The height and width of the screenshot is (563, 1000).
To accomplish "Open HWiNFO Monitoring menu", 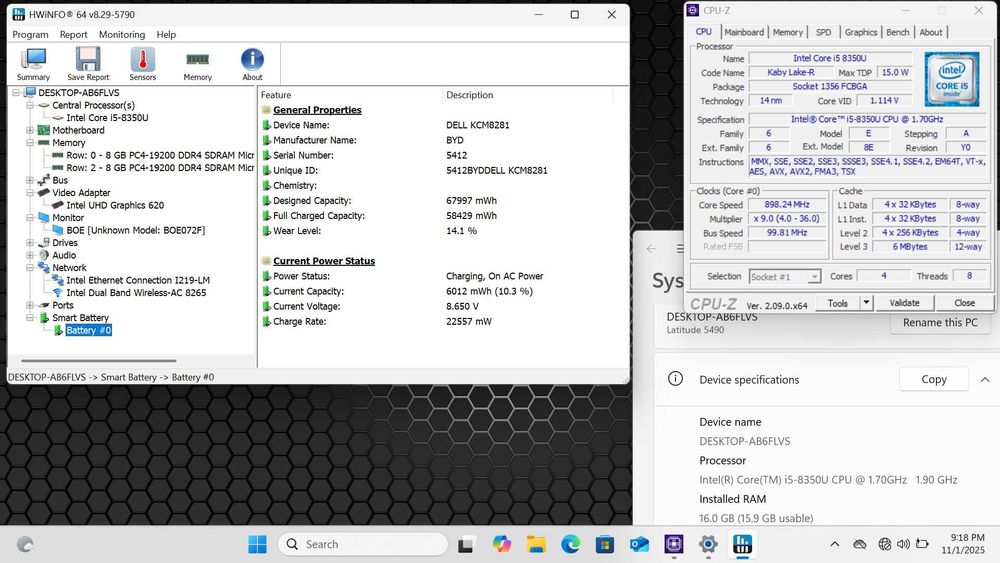I will coord(122,34).
